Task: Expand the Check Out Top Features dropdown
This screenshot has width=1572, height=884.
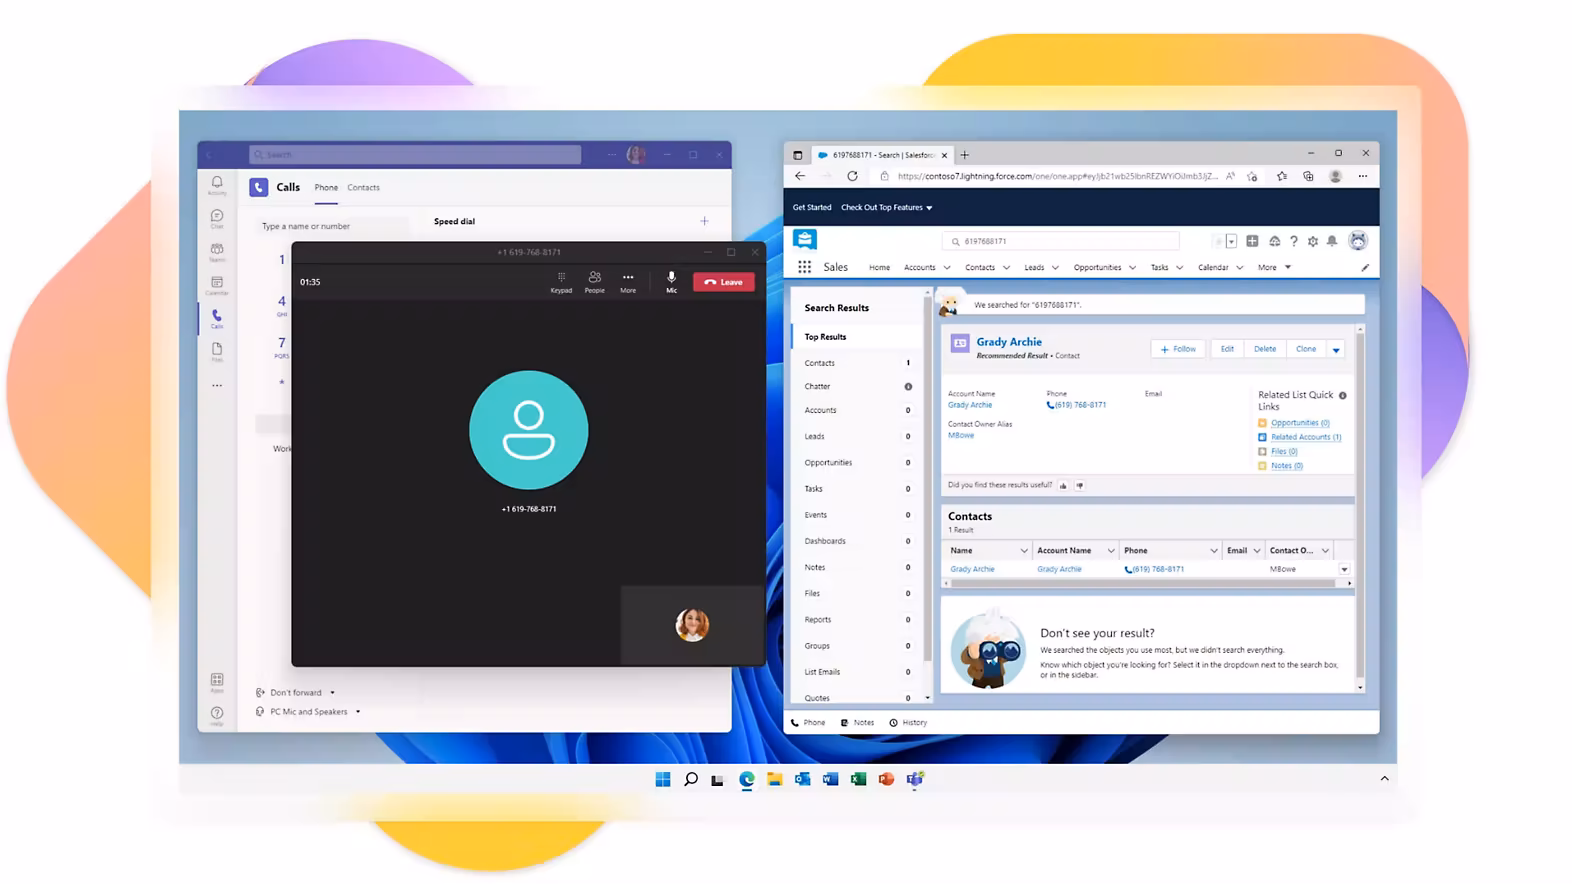Action: pos(887,207)
